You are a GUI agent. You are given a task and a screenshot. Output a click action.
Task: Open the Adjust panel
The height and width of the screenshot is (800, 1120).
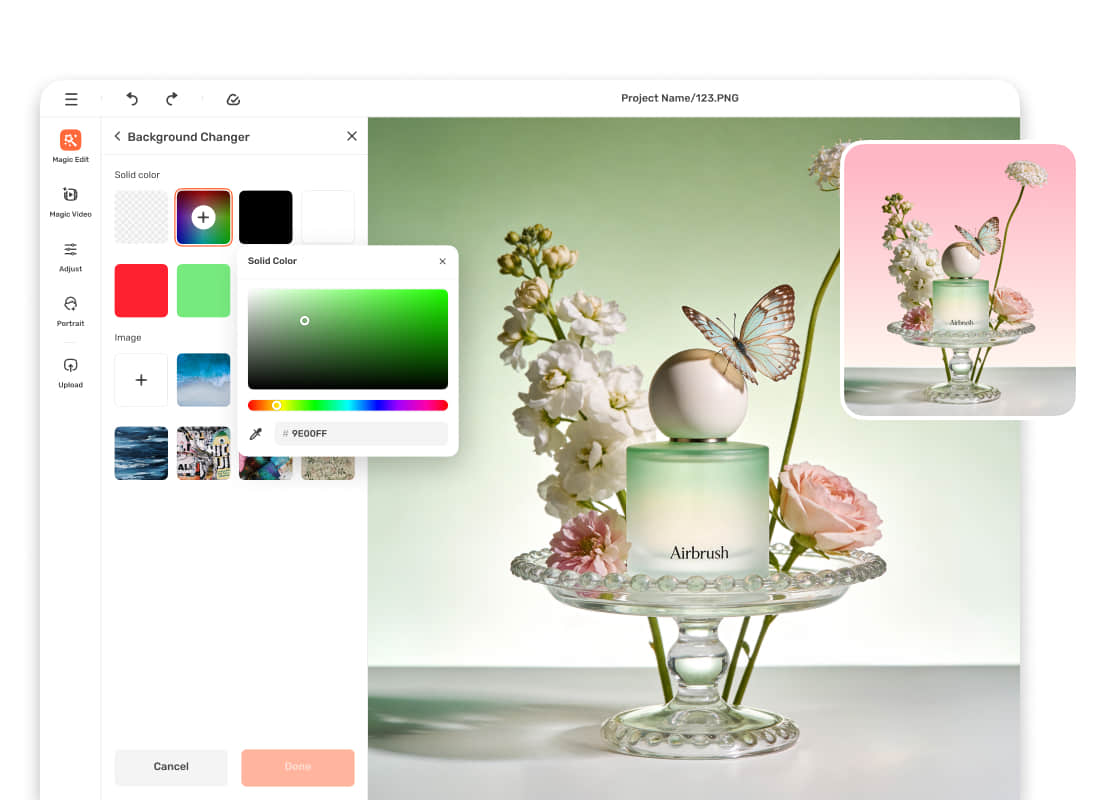70,256
